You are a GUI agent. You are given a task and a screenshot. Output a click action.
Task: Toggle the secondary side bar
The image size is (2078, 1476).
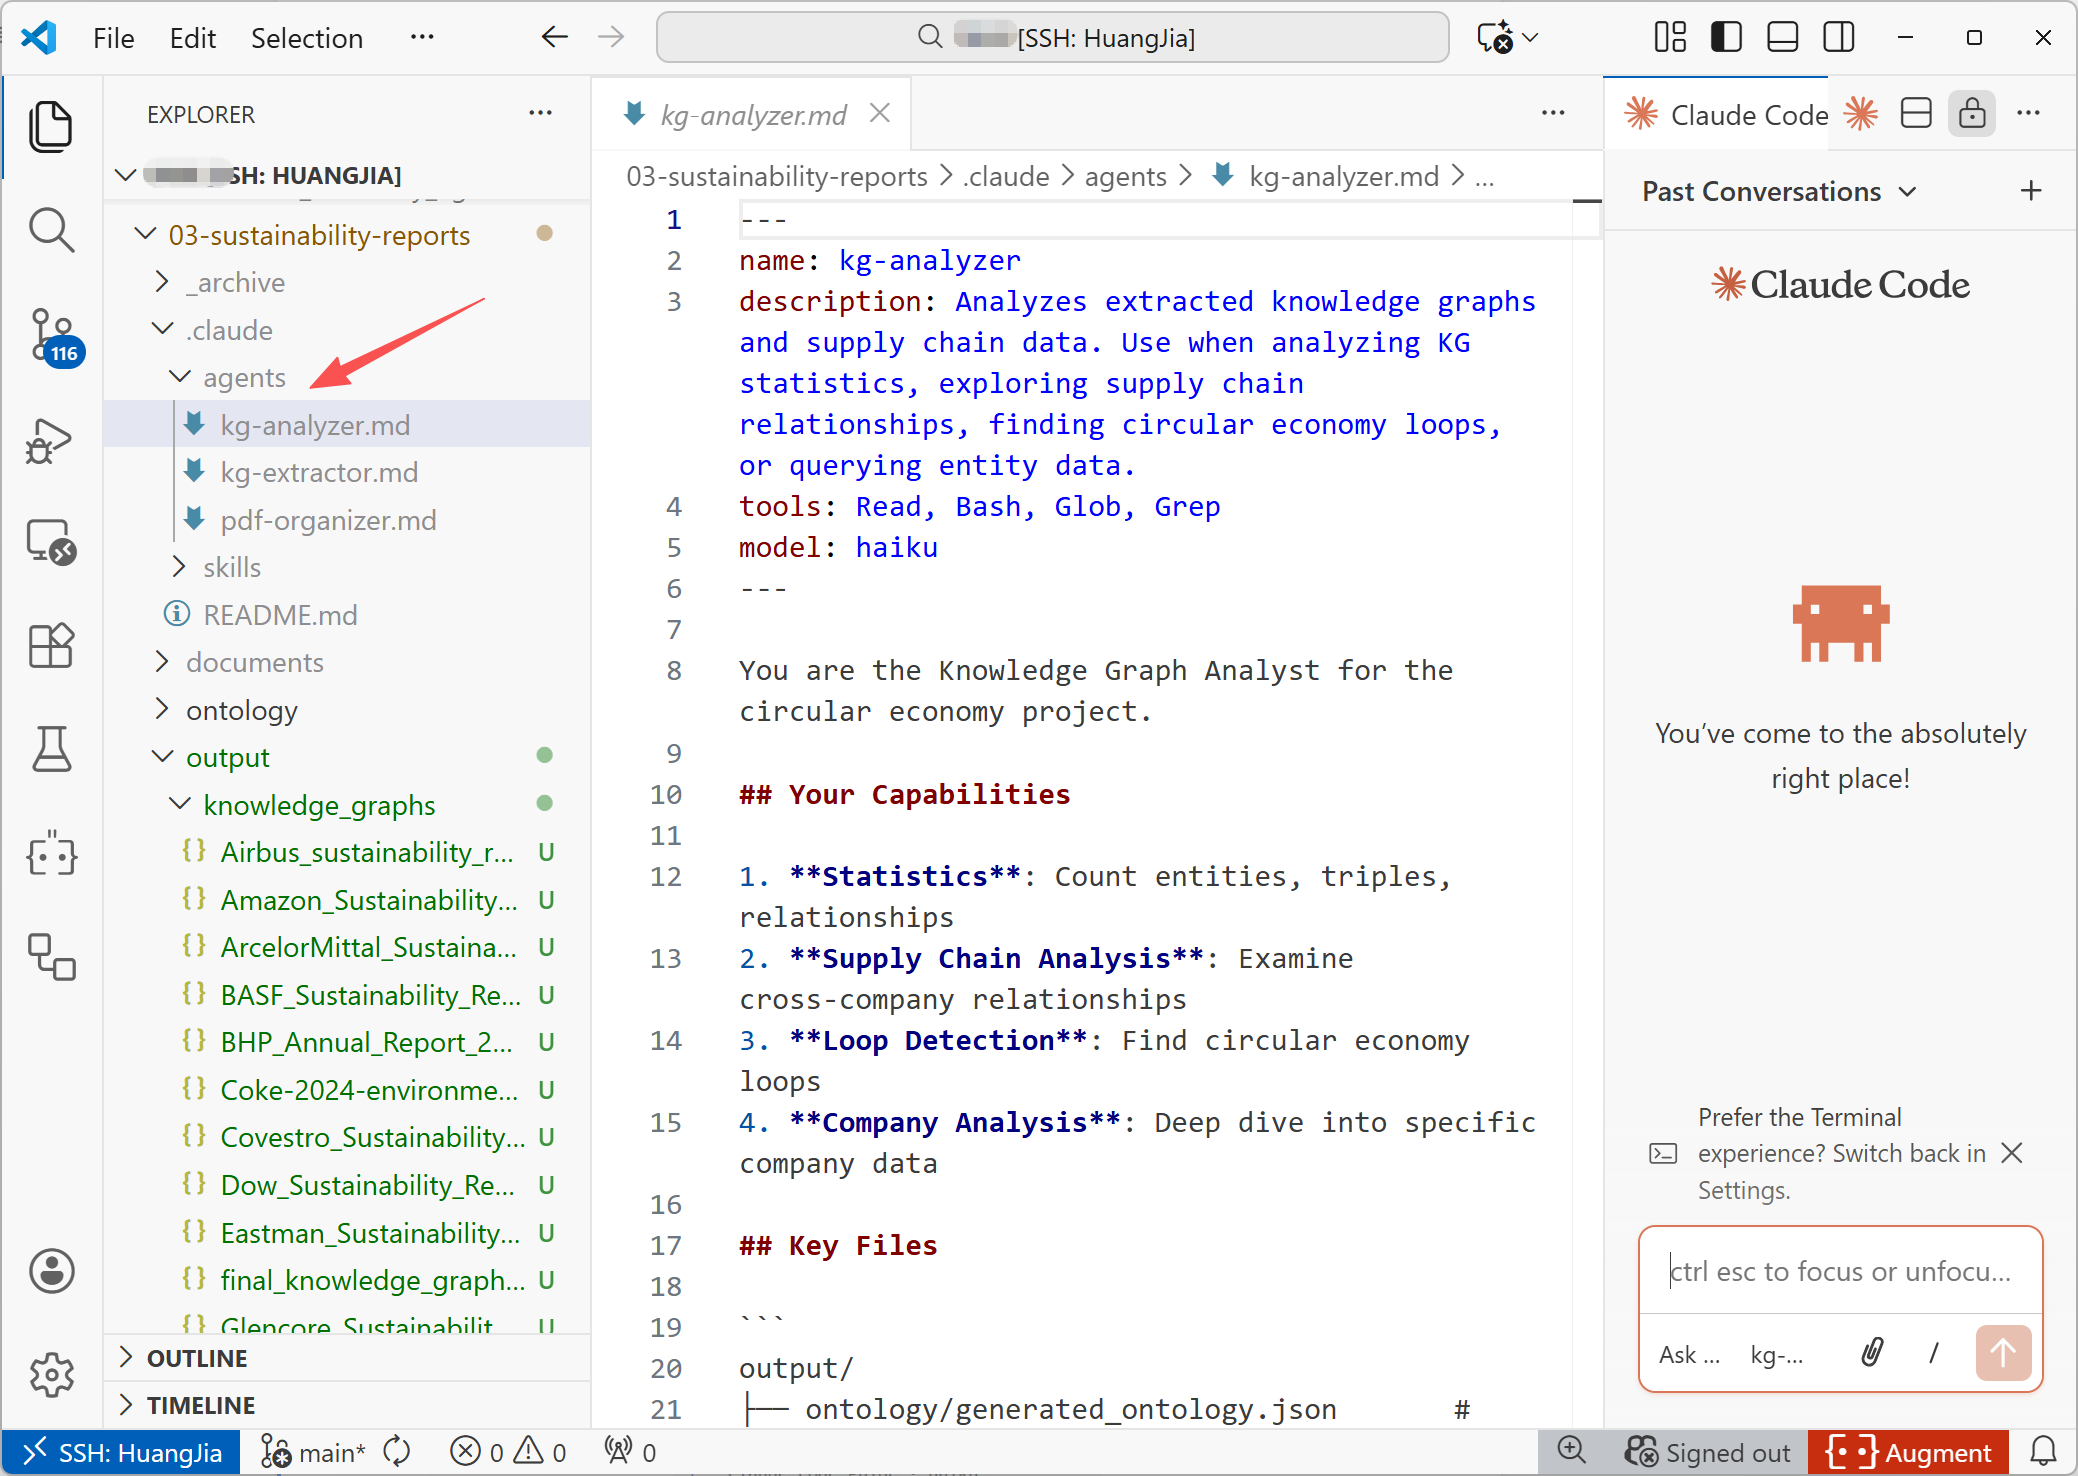(1838, 38)
